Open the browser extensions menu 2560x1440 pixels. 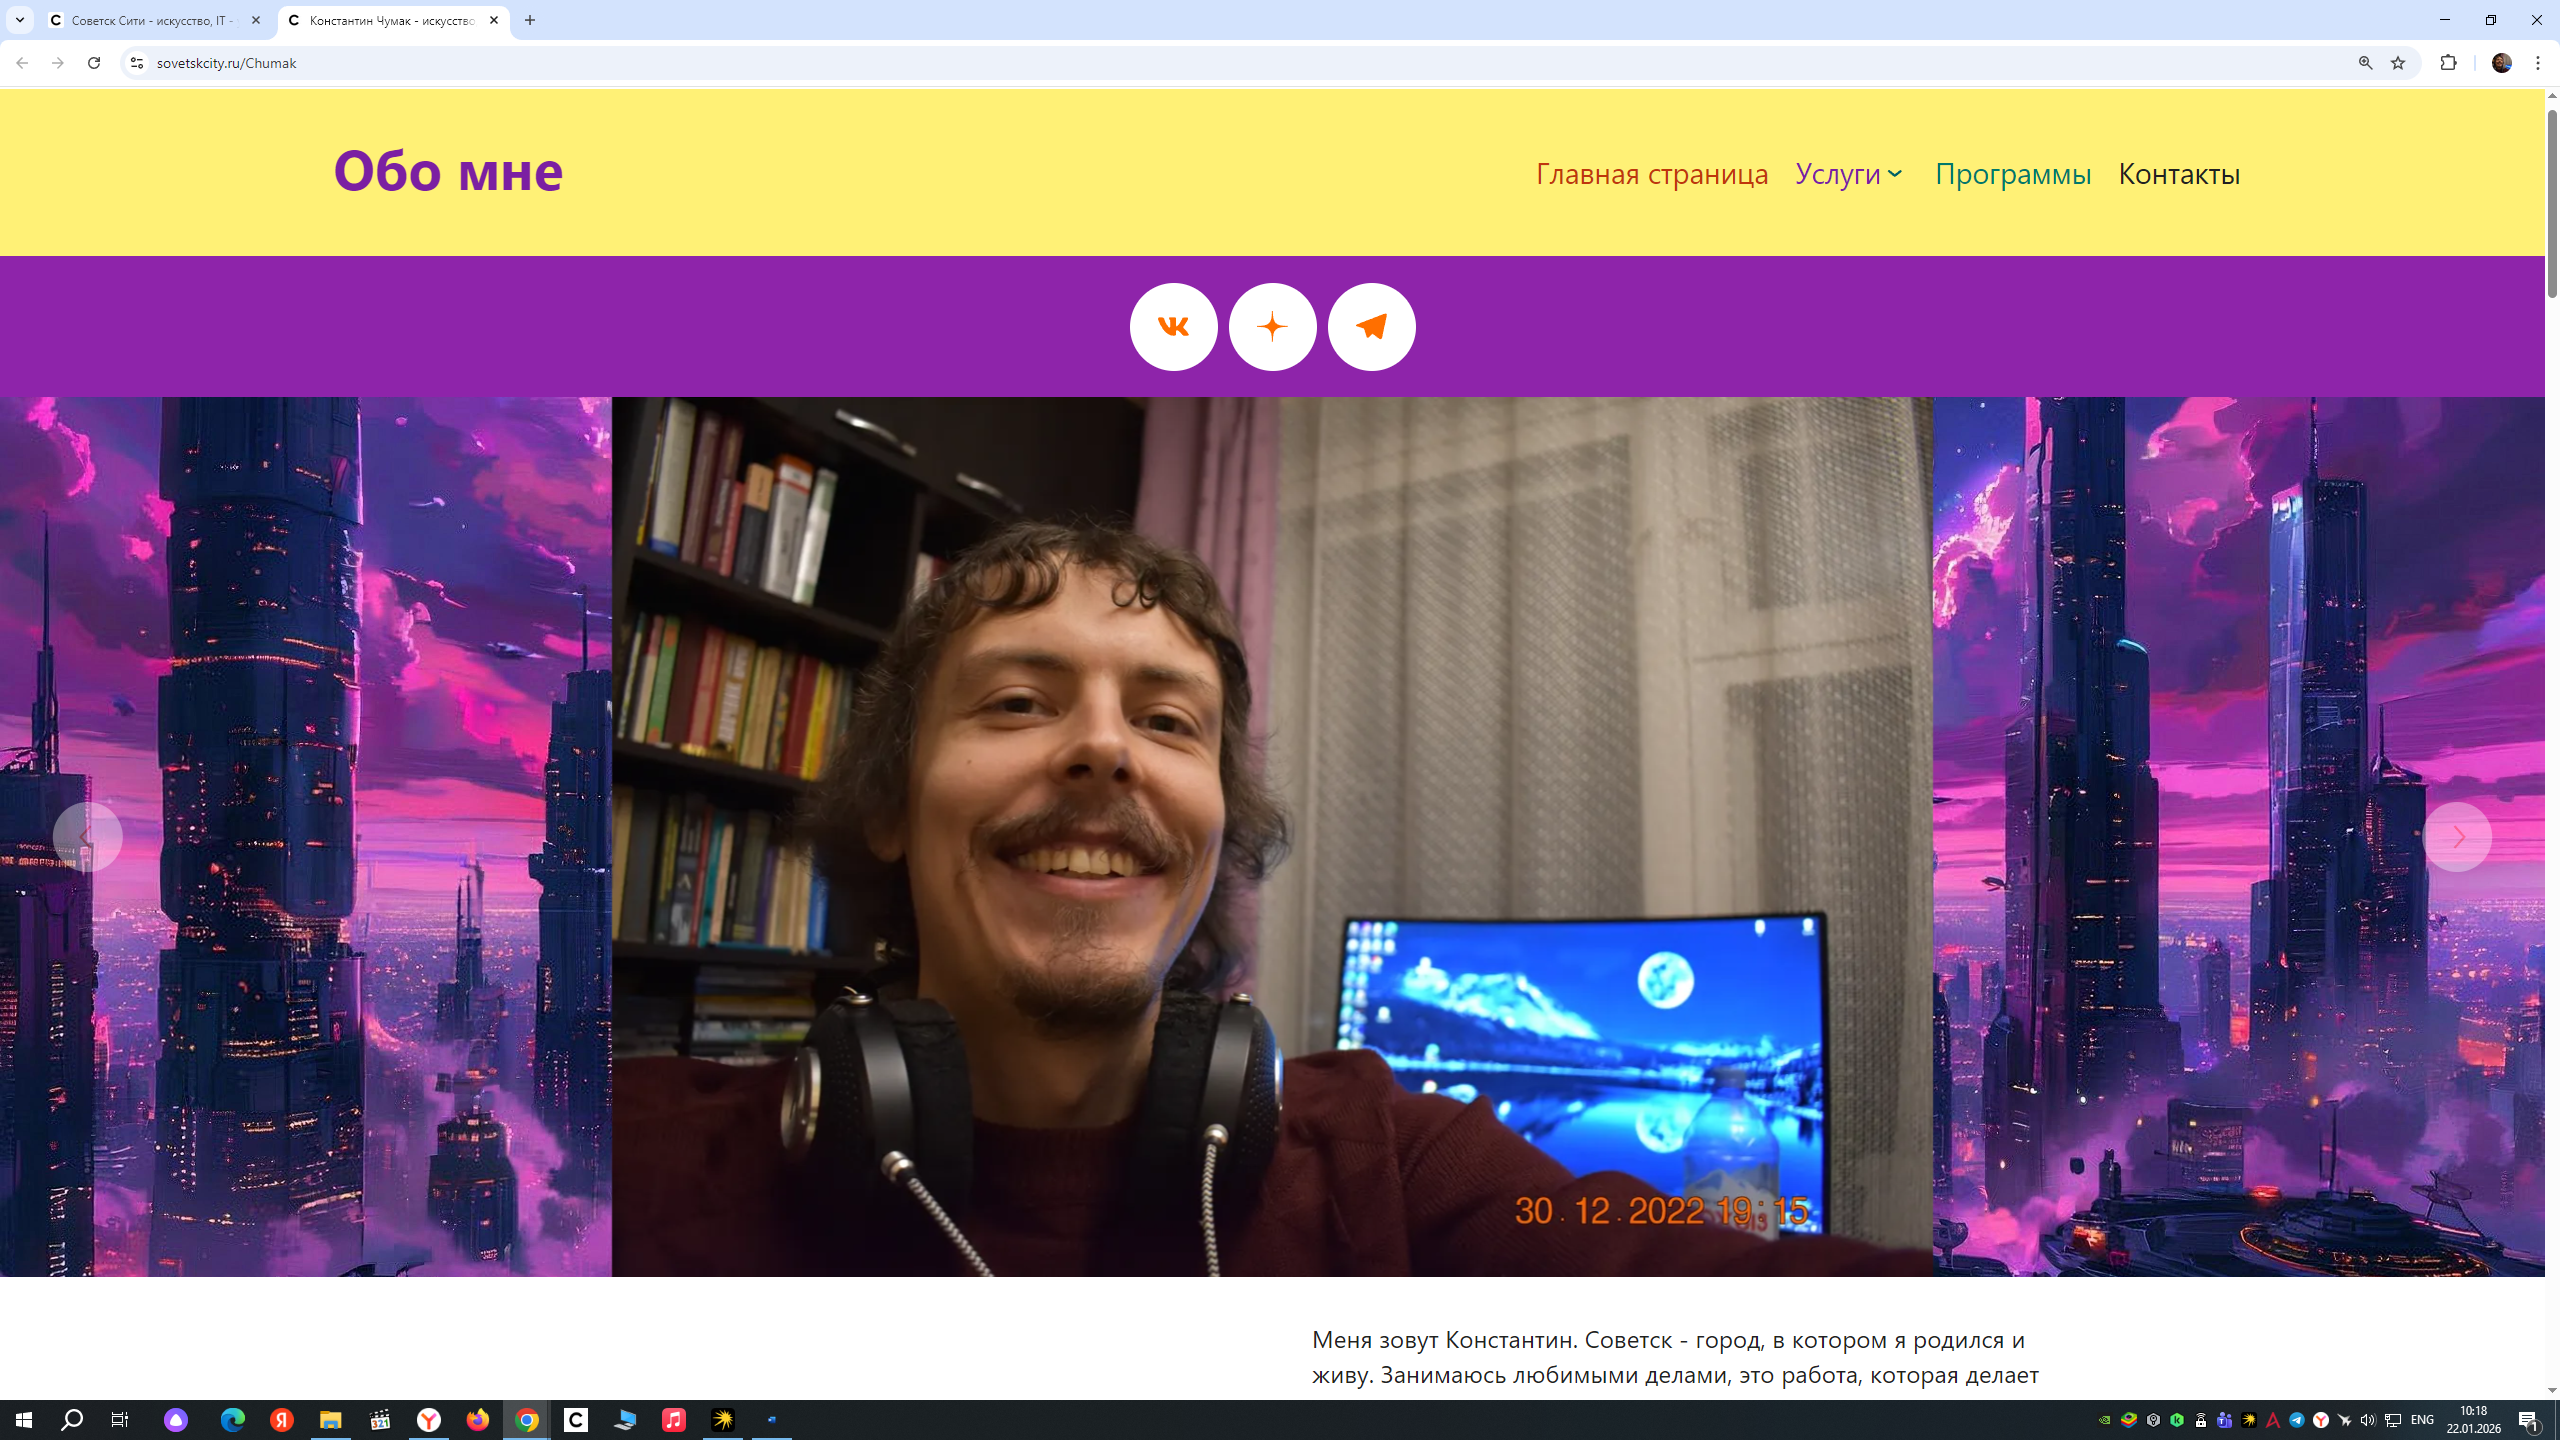(x=2448, y=63)
